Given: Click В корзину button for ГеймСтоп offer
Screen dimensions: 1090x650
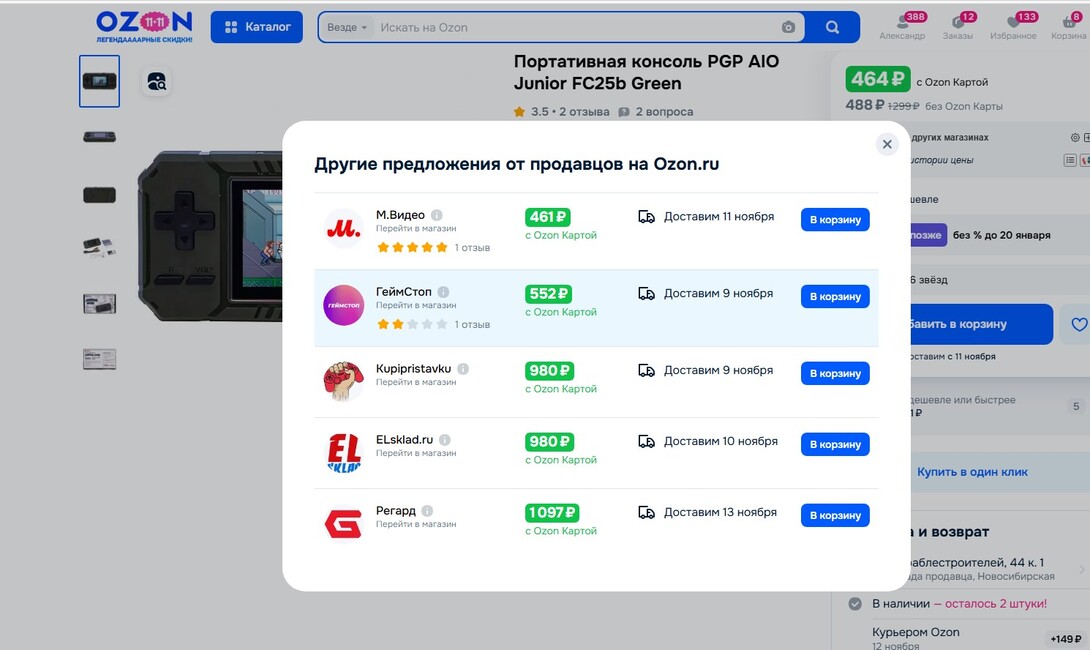Looking at the screenshot, I should point(835,296).
